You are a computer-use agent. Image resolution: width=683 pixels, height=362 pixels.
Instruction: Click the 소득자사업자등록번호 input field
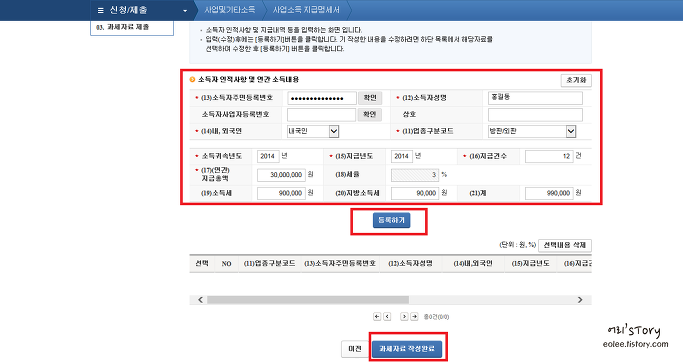tap(321, 115)
